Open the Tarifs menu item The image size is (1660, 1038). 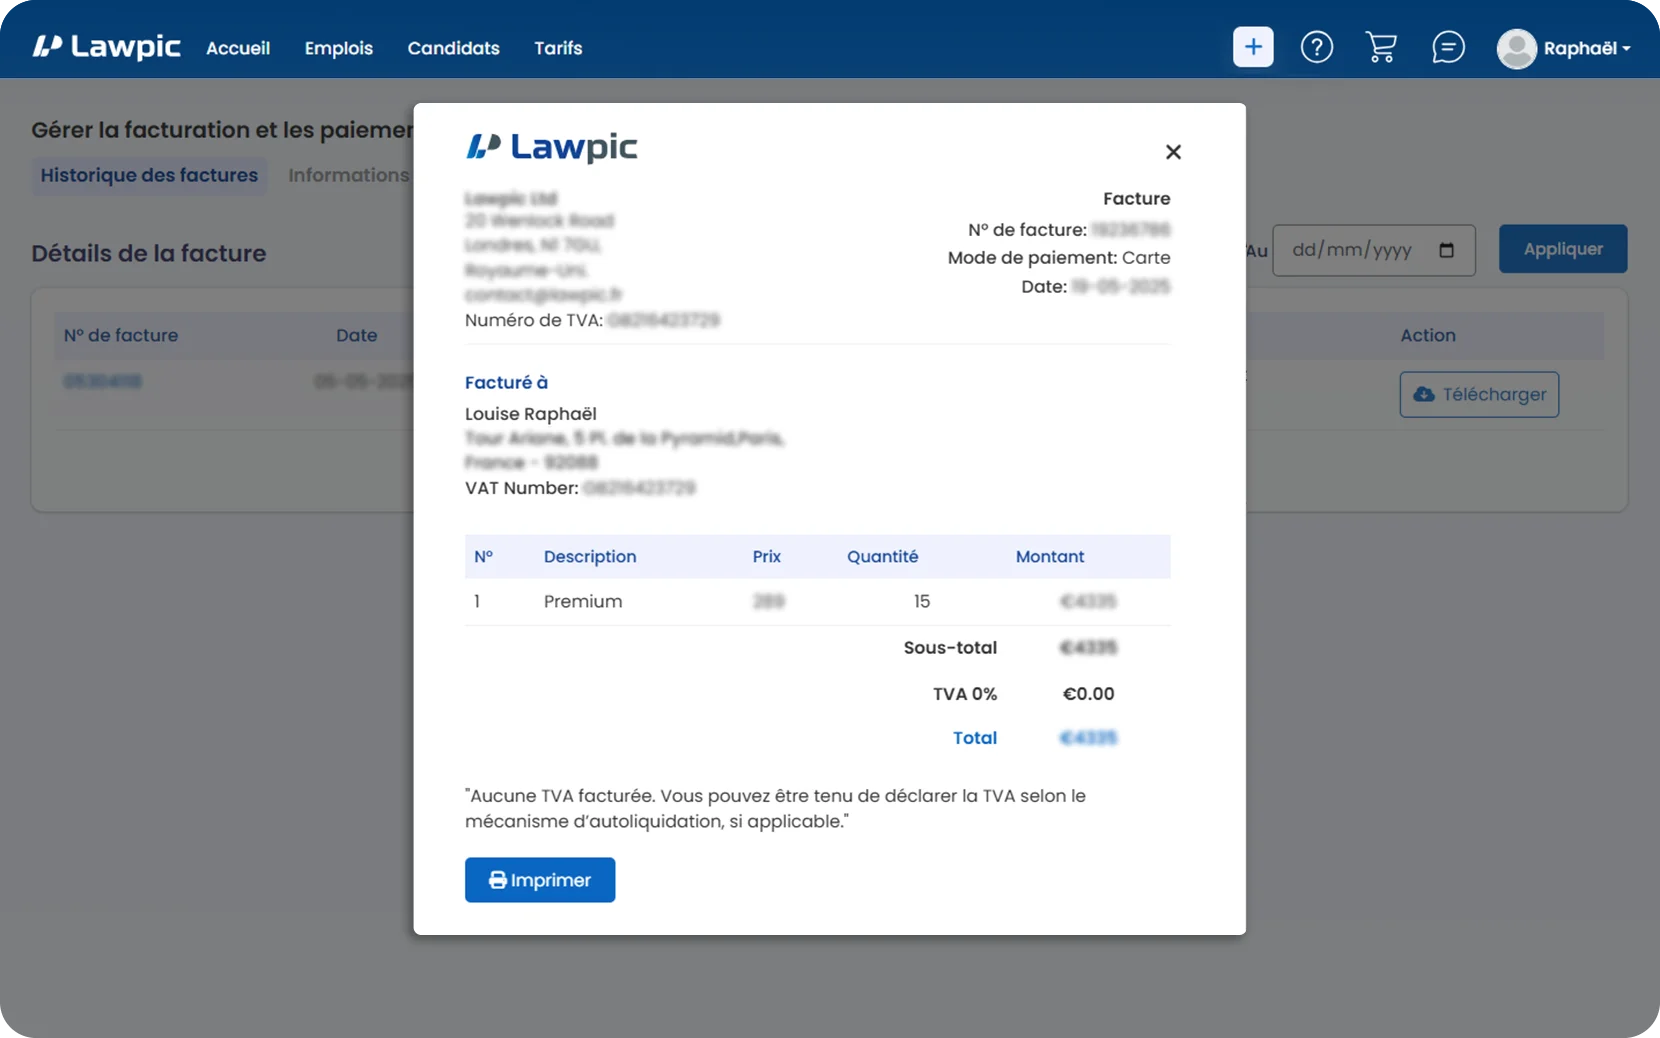558,48
